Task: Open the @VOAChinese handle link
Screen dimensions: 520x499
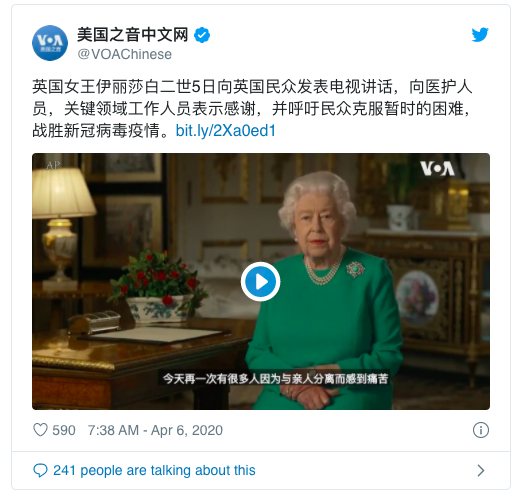Action: coord(125,54)
